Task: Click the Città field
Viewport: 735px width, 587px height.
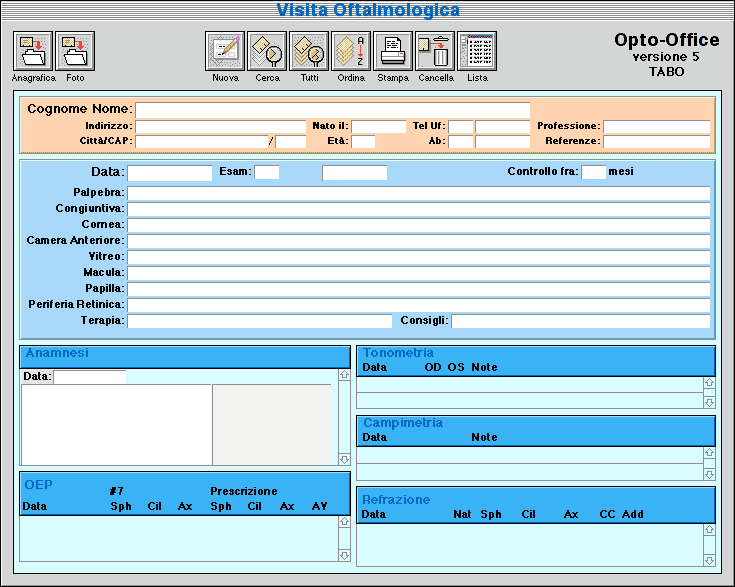Action: click(202, 142)
